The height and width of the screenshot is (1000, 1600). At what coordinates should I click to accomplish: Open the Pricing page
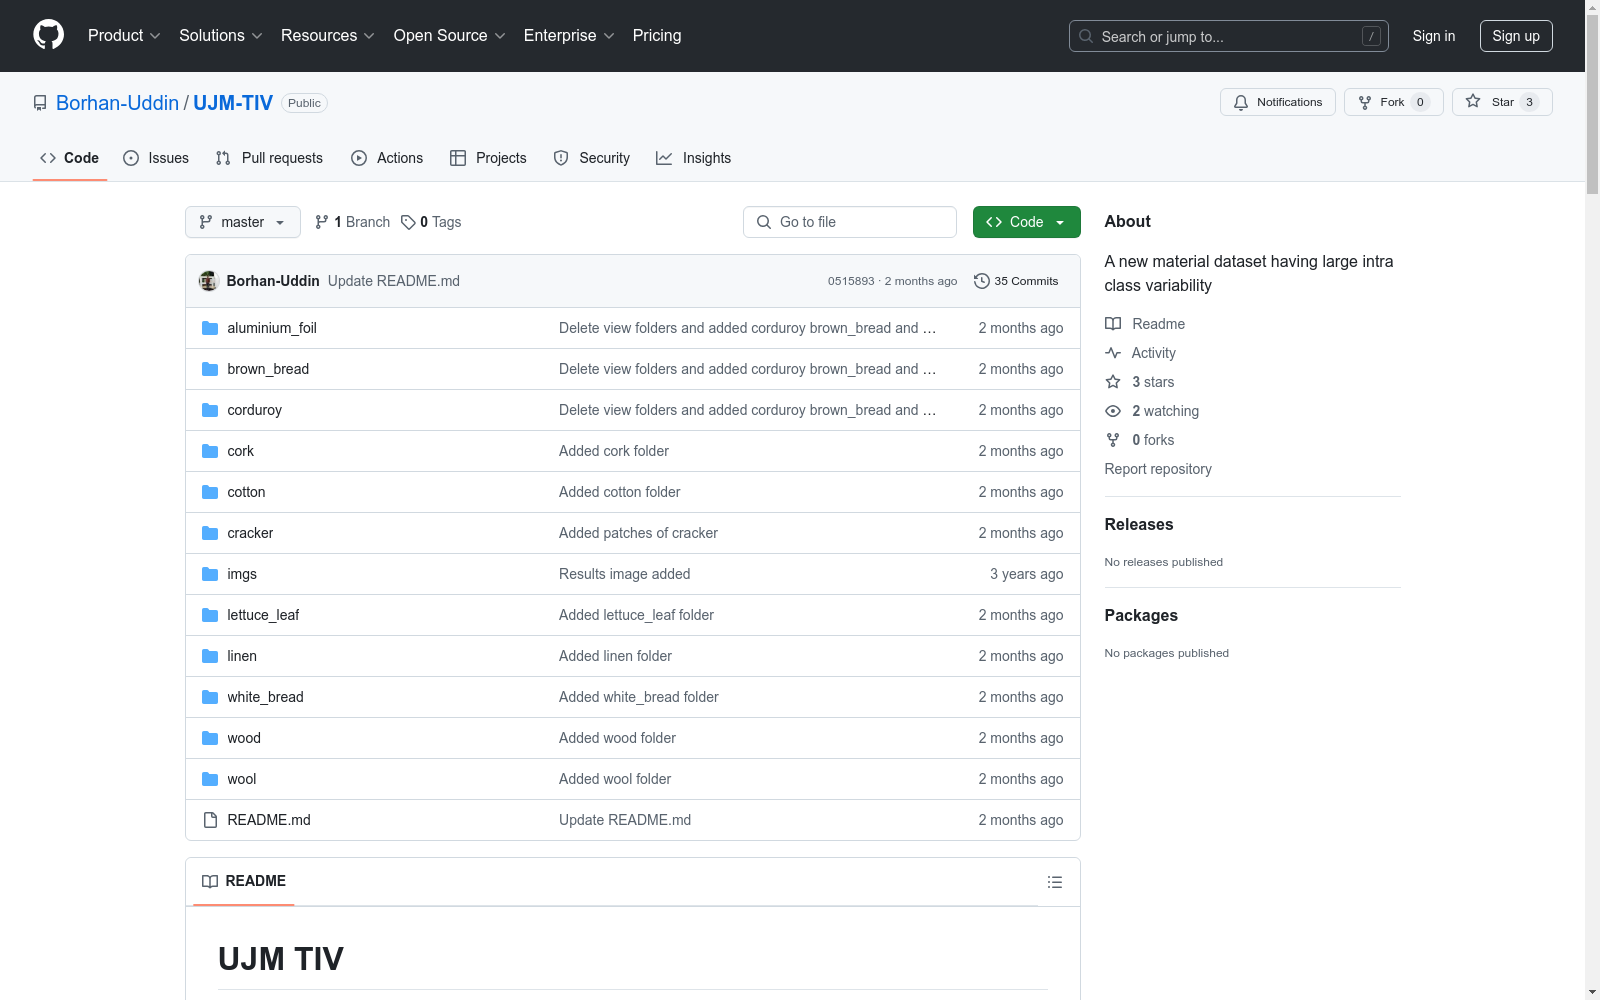point(657,35)
